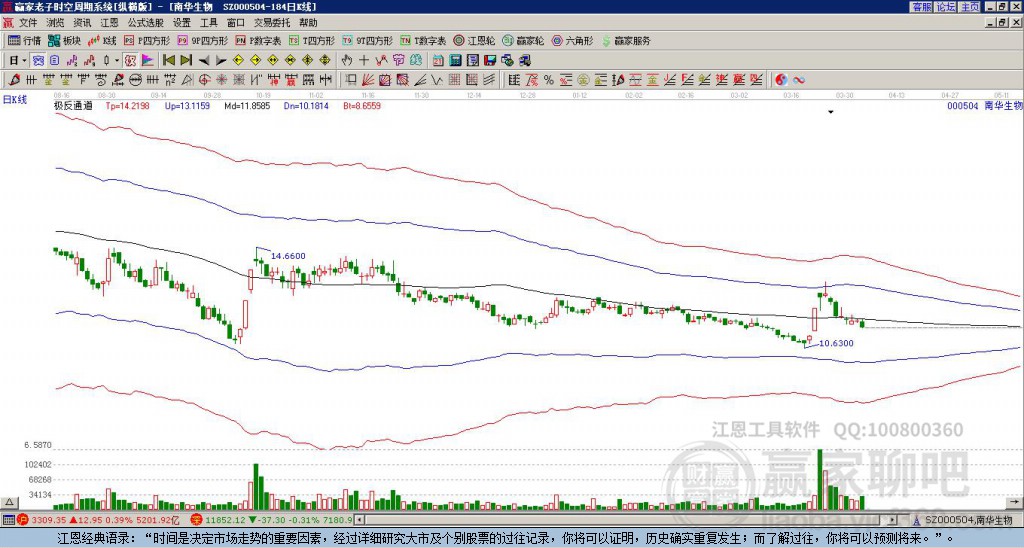Open the 板块 sector view

pyautogui.click(x=64, y=40)
